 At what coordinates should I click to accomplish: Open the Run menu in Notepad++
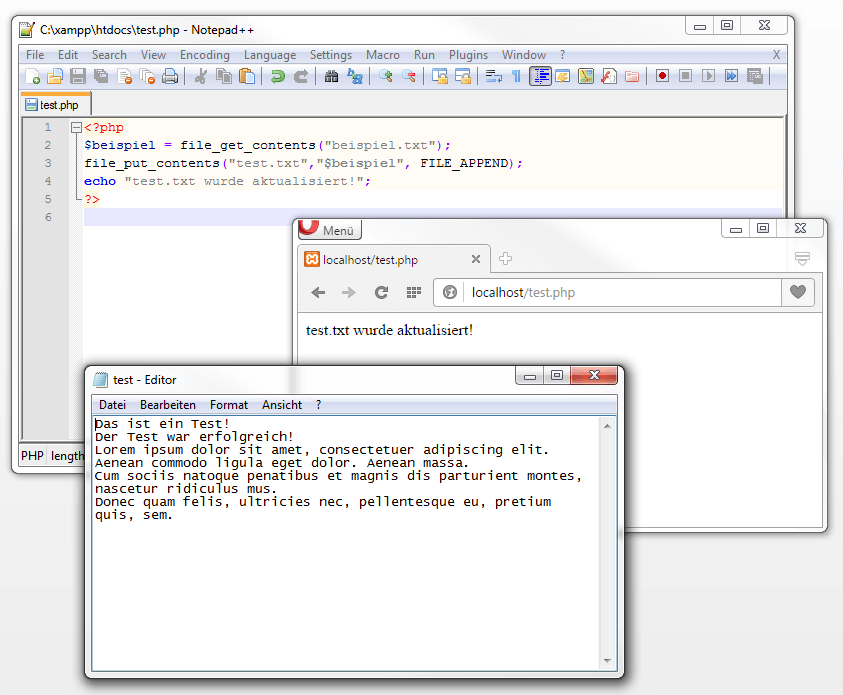[424, 55]
